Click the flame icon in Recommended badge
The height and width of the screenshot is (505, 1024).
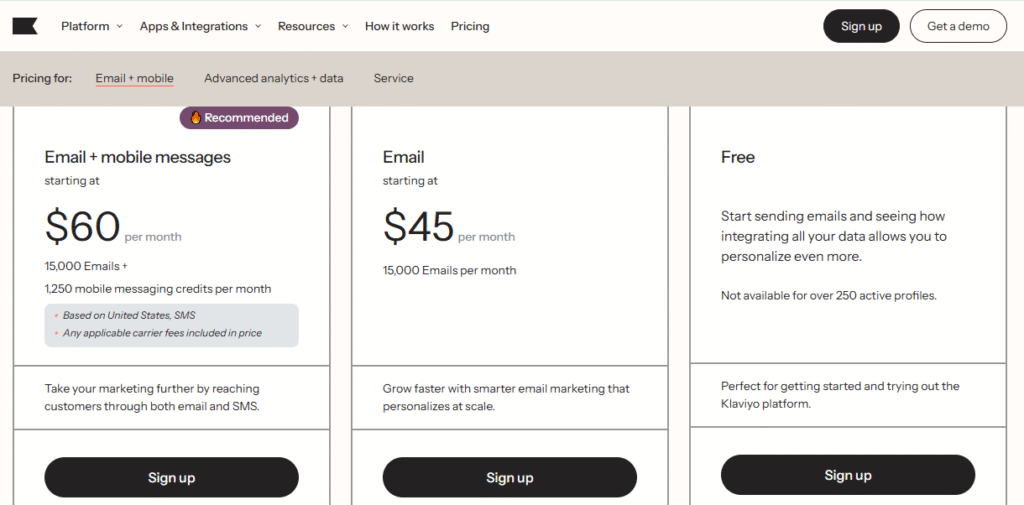[195, 118]
